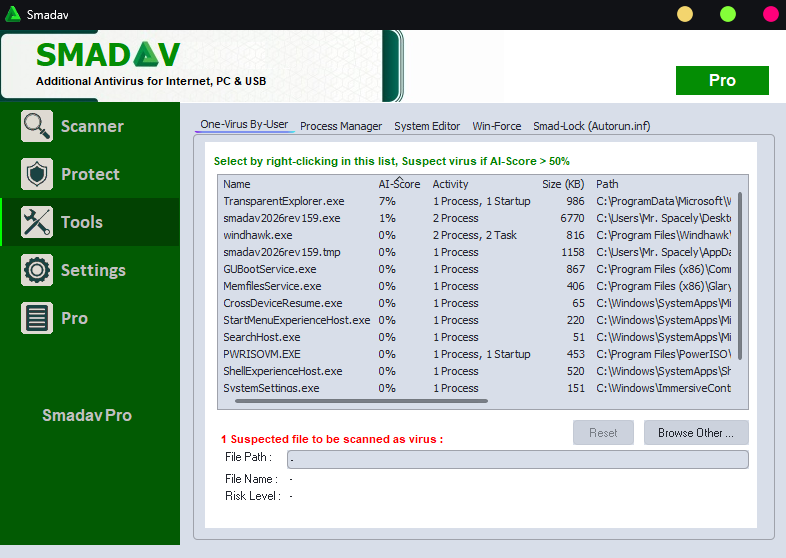This screenshot has width=786, height=558.
Task: Open the Scanner magnifier icon
Action: tap(37, 126)
